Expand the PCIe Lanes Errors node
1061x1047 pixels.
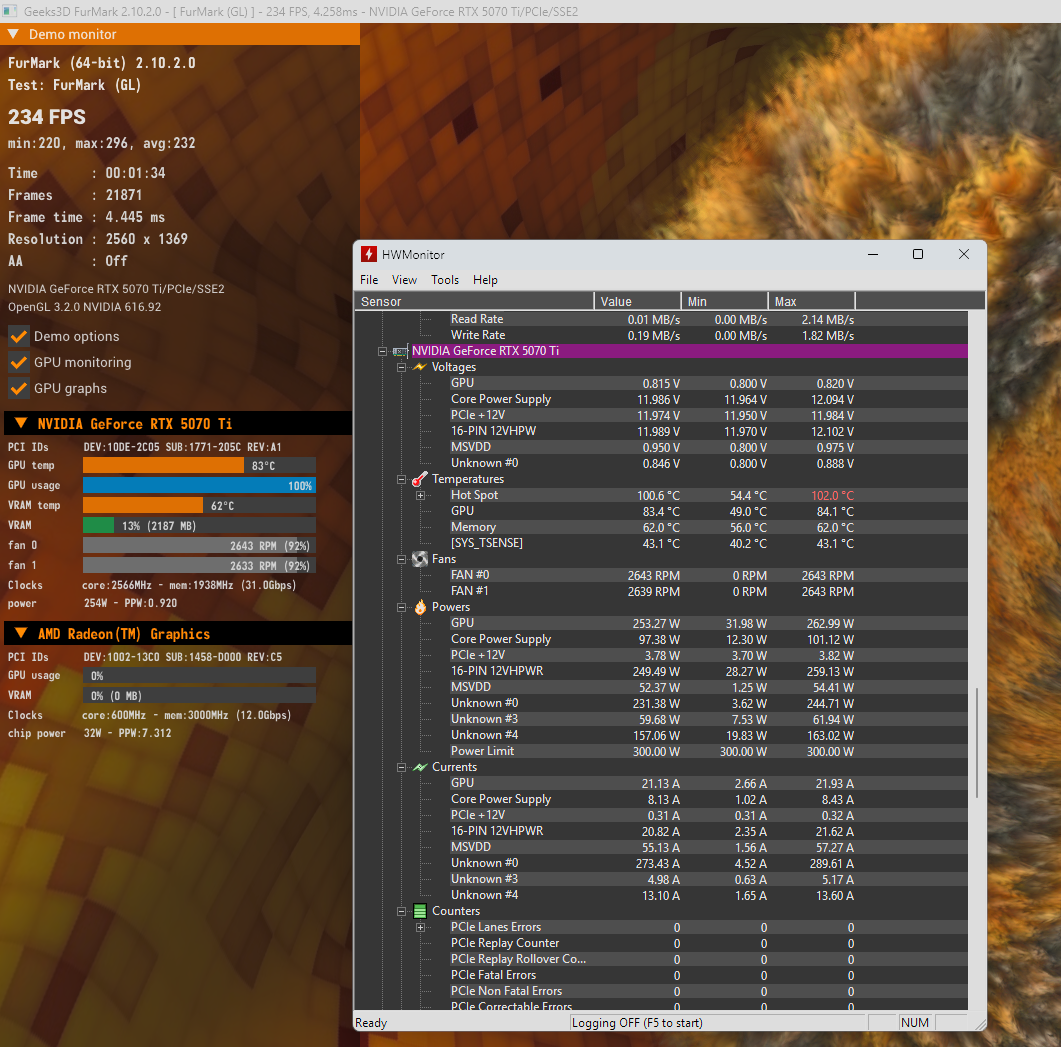click(x=420, y=927)
